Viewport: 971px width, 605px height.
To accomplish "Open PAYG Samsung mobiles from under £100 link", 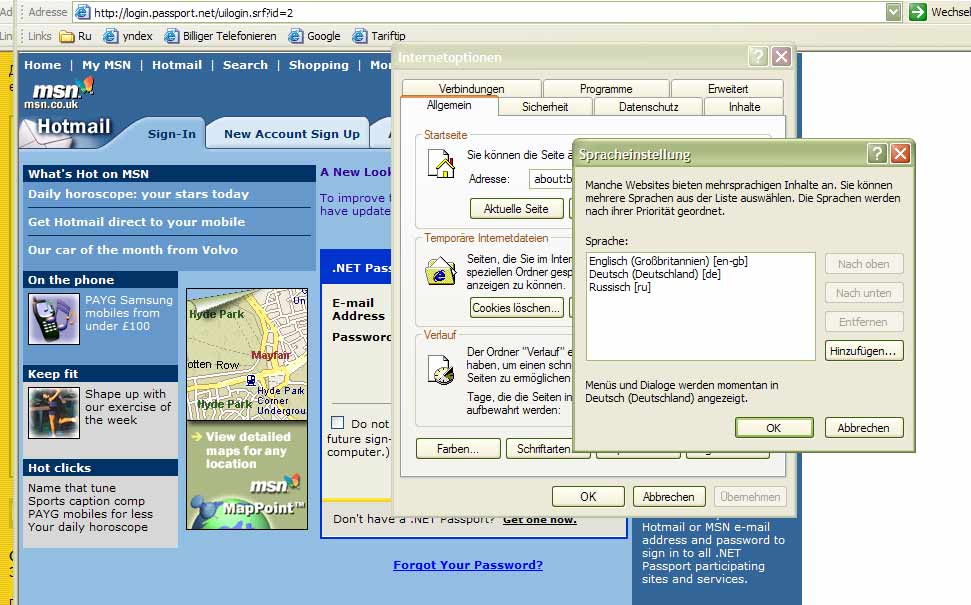I will 129,313.
